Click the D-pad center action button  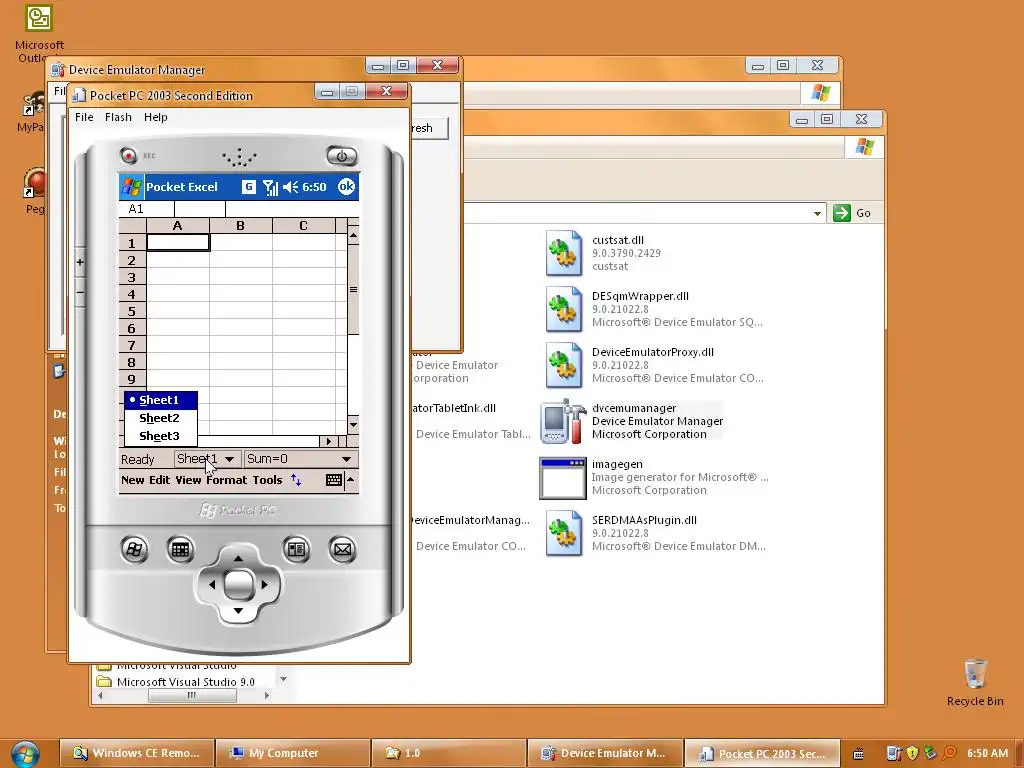[238, 584]
